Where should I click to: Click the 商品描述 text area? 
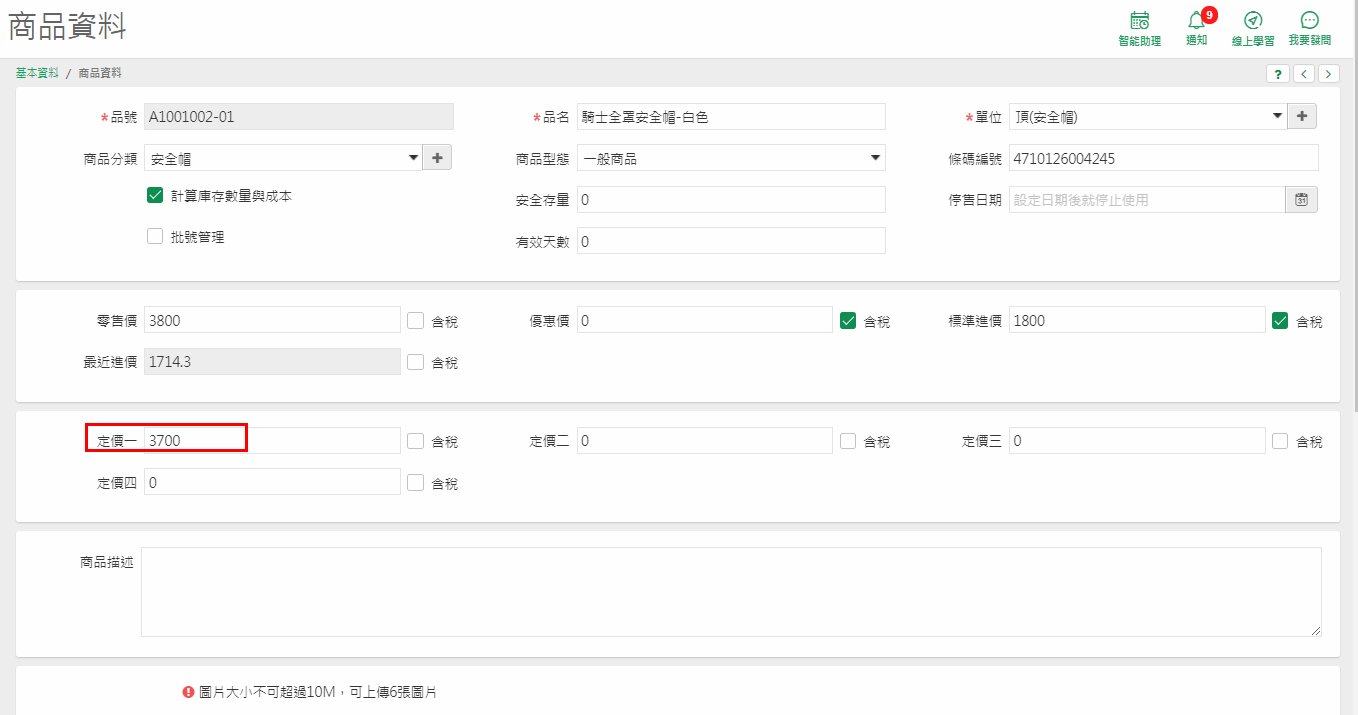click(731, 592)
